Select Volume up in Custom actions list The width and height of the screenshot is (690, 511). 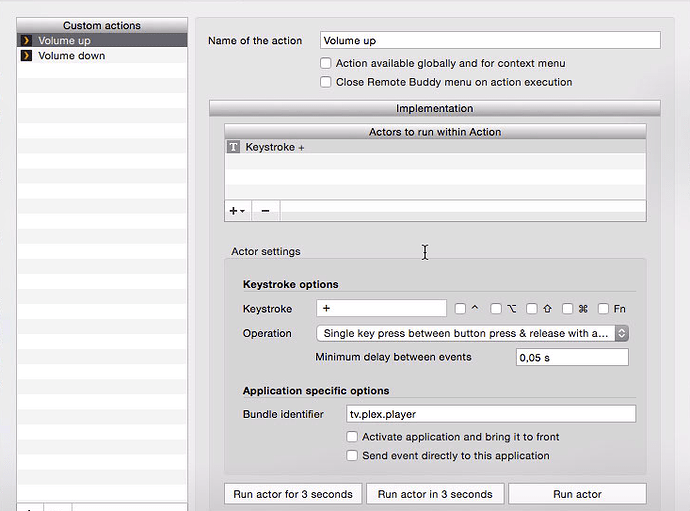pos(102,40)
